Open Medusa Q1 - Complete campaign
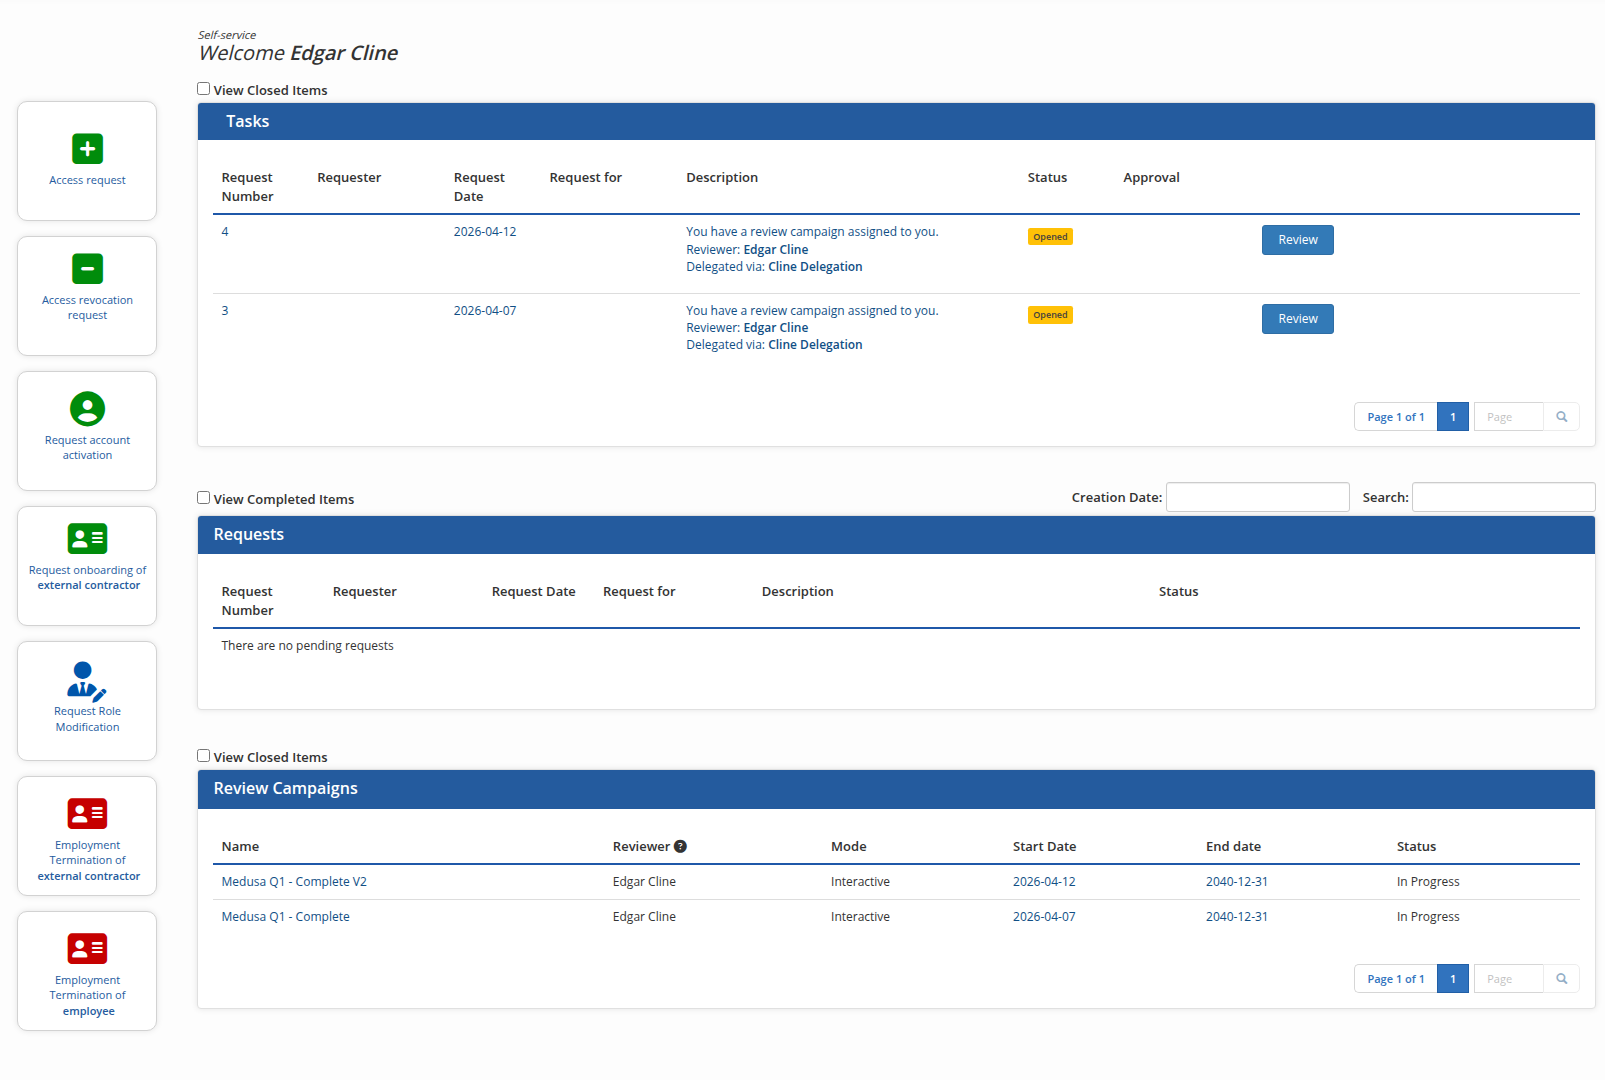 pos(285,917)
